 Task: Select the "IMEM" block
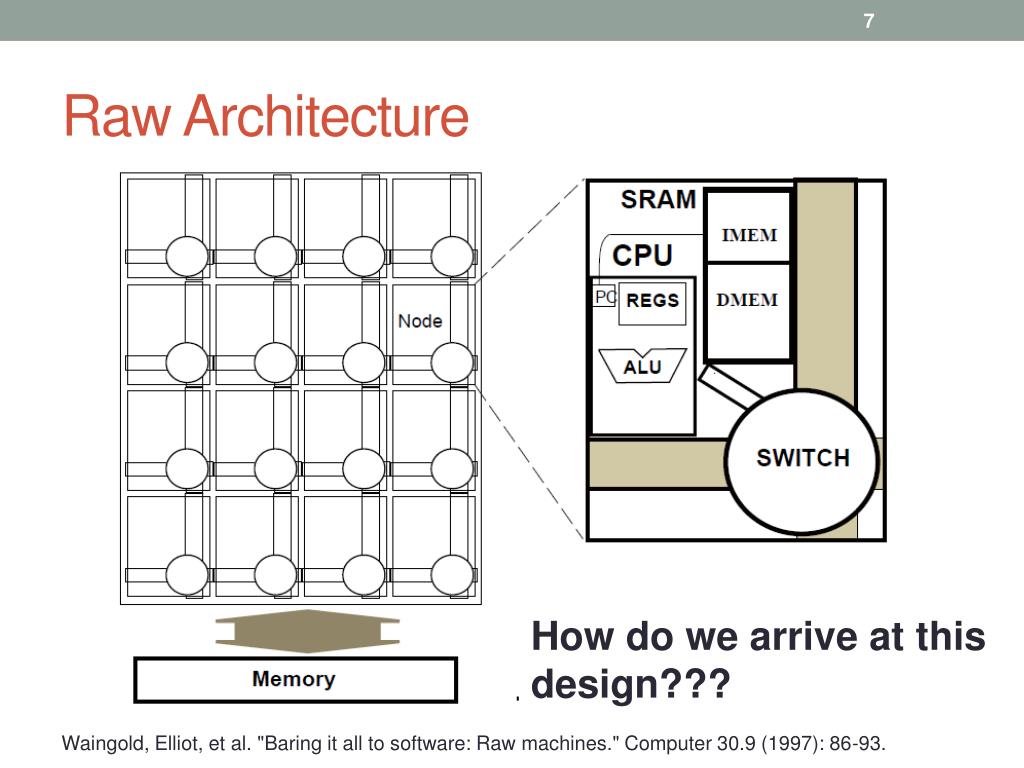tap(749, 227)
